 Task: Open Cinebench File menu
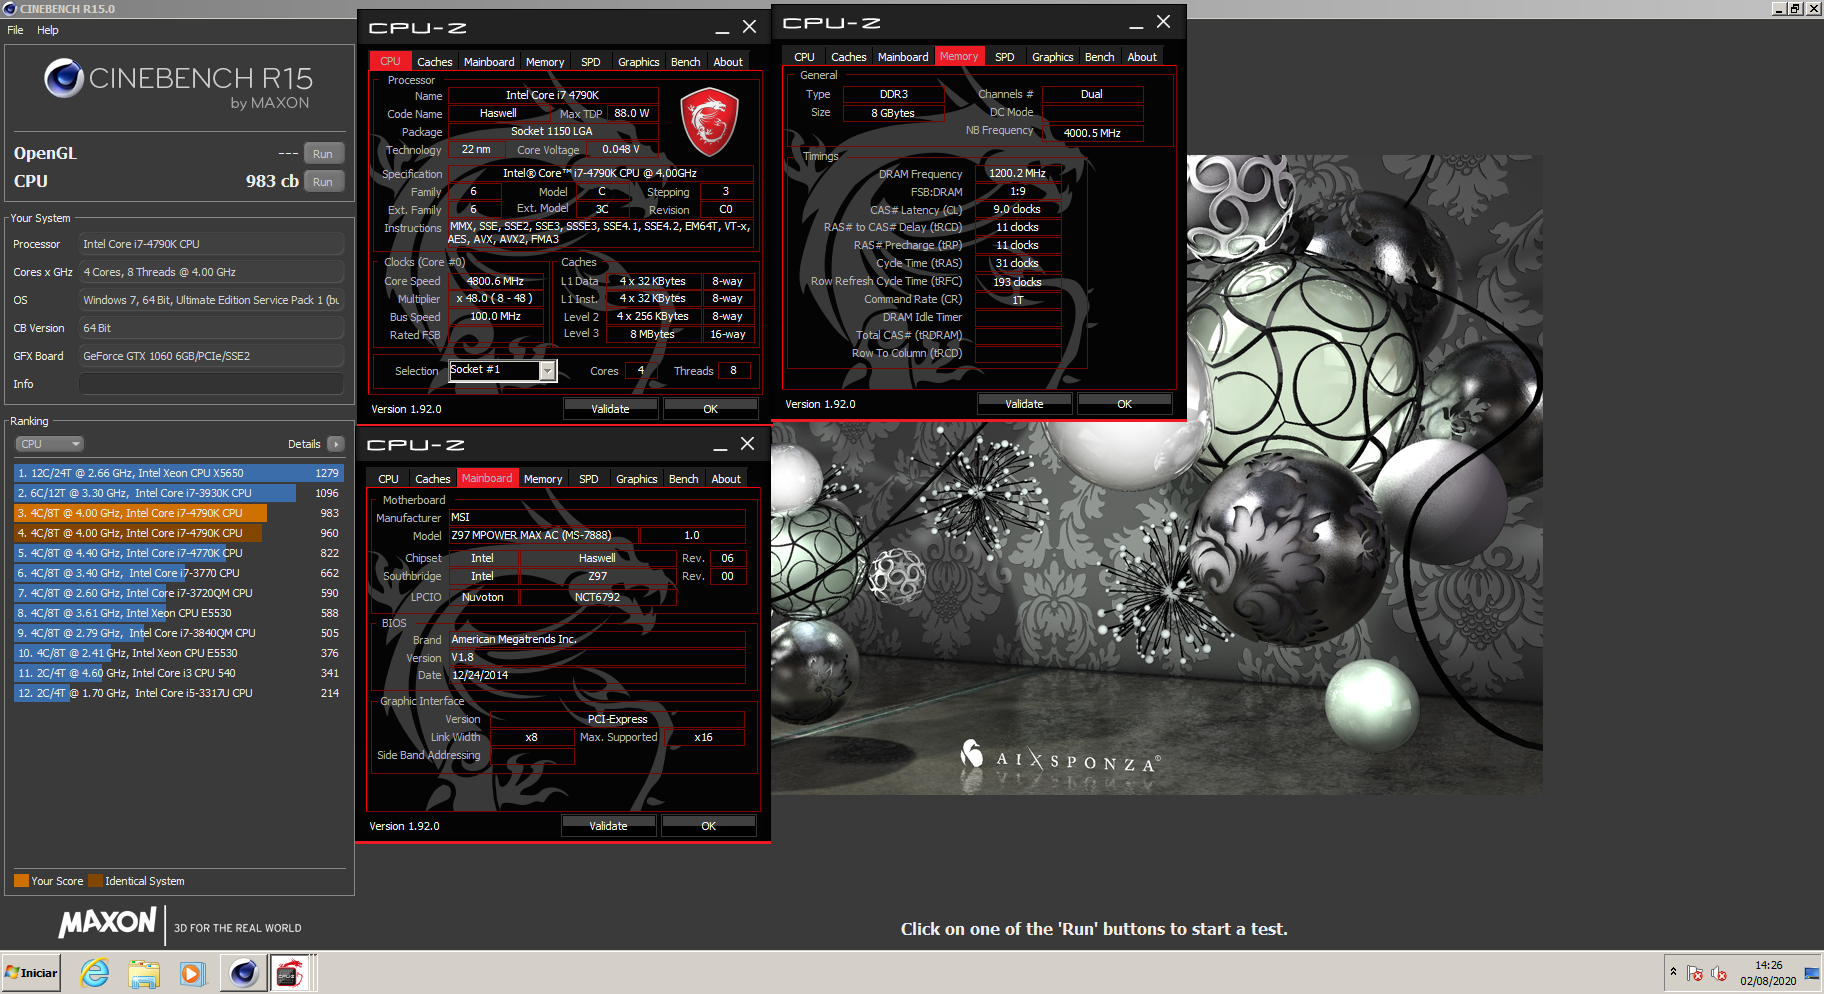15,30
